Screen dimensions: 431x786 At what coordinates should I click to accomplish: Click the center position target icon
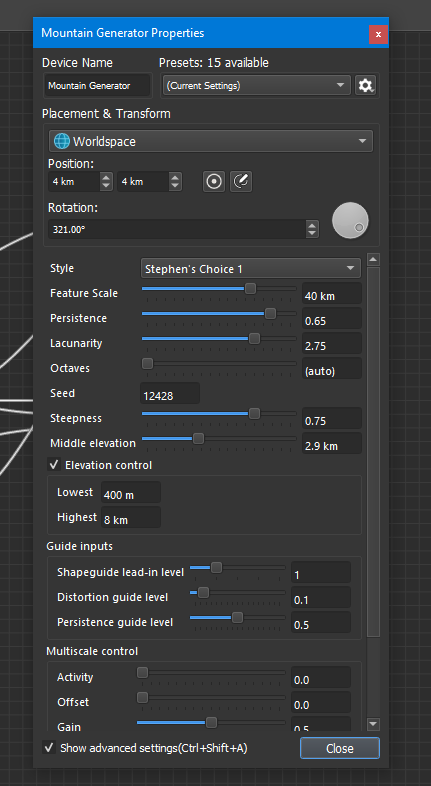(214, 181)
